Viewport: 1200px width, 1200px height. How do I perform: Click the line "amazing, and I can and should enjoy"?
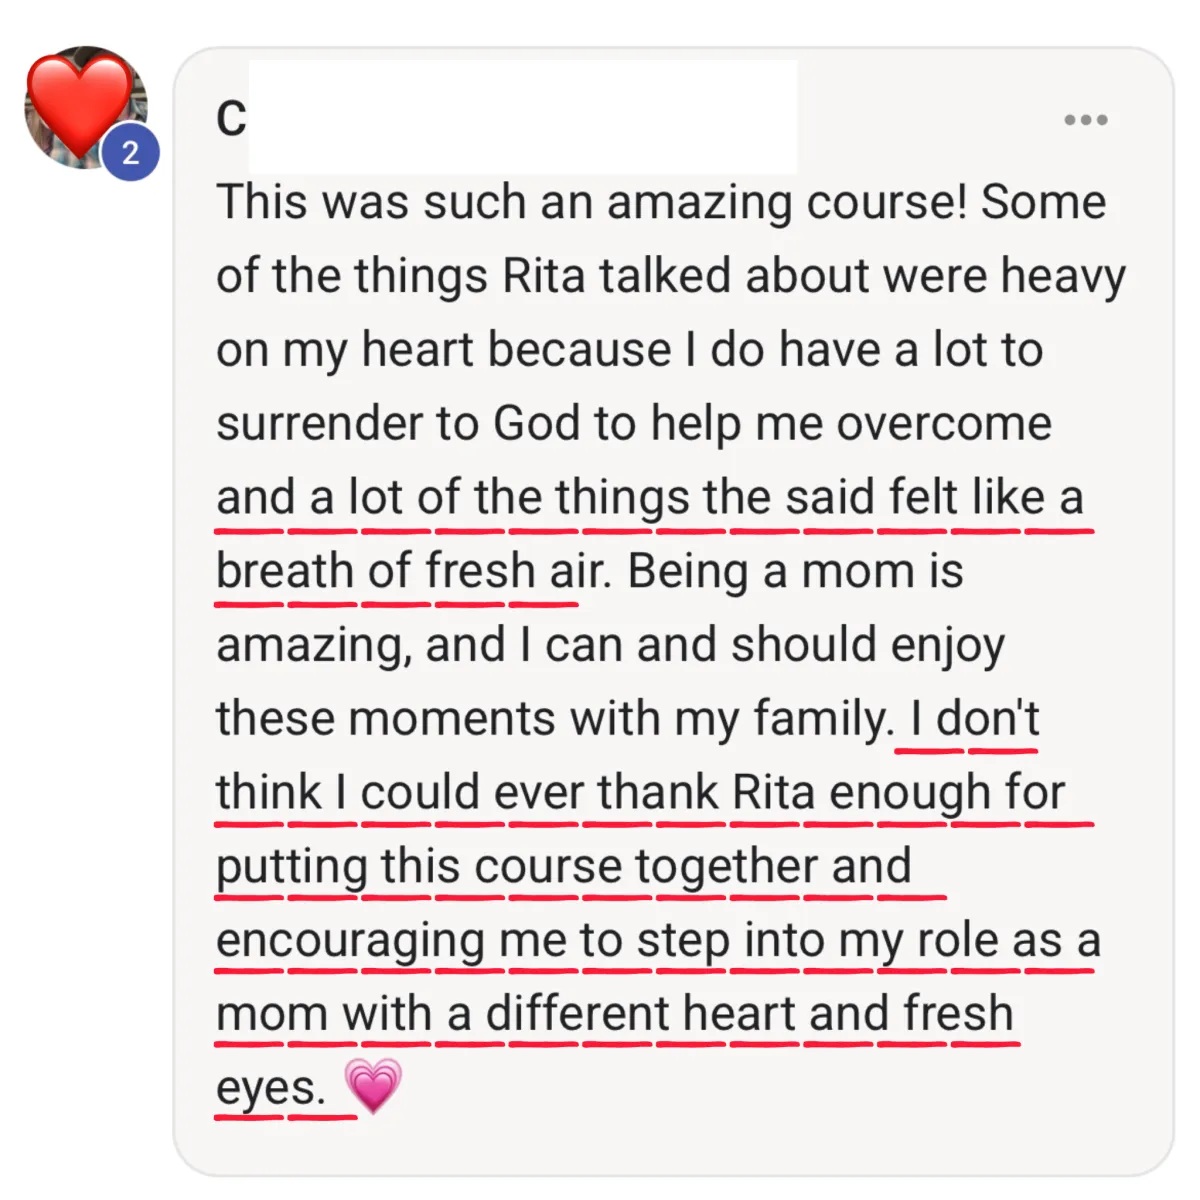(x=610, y=645)
